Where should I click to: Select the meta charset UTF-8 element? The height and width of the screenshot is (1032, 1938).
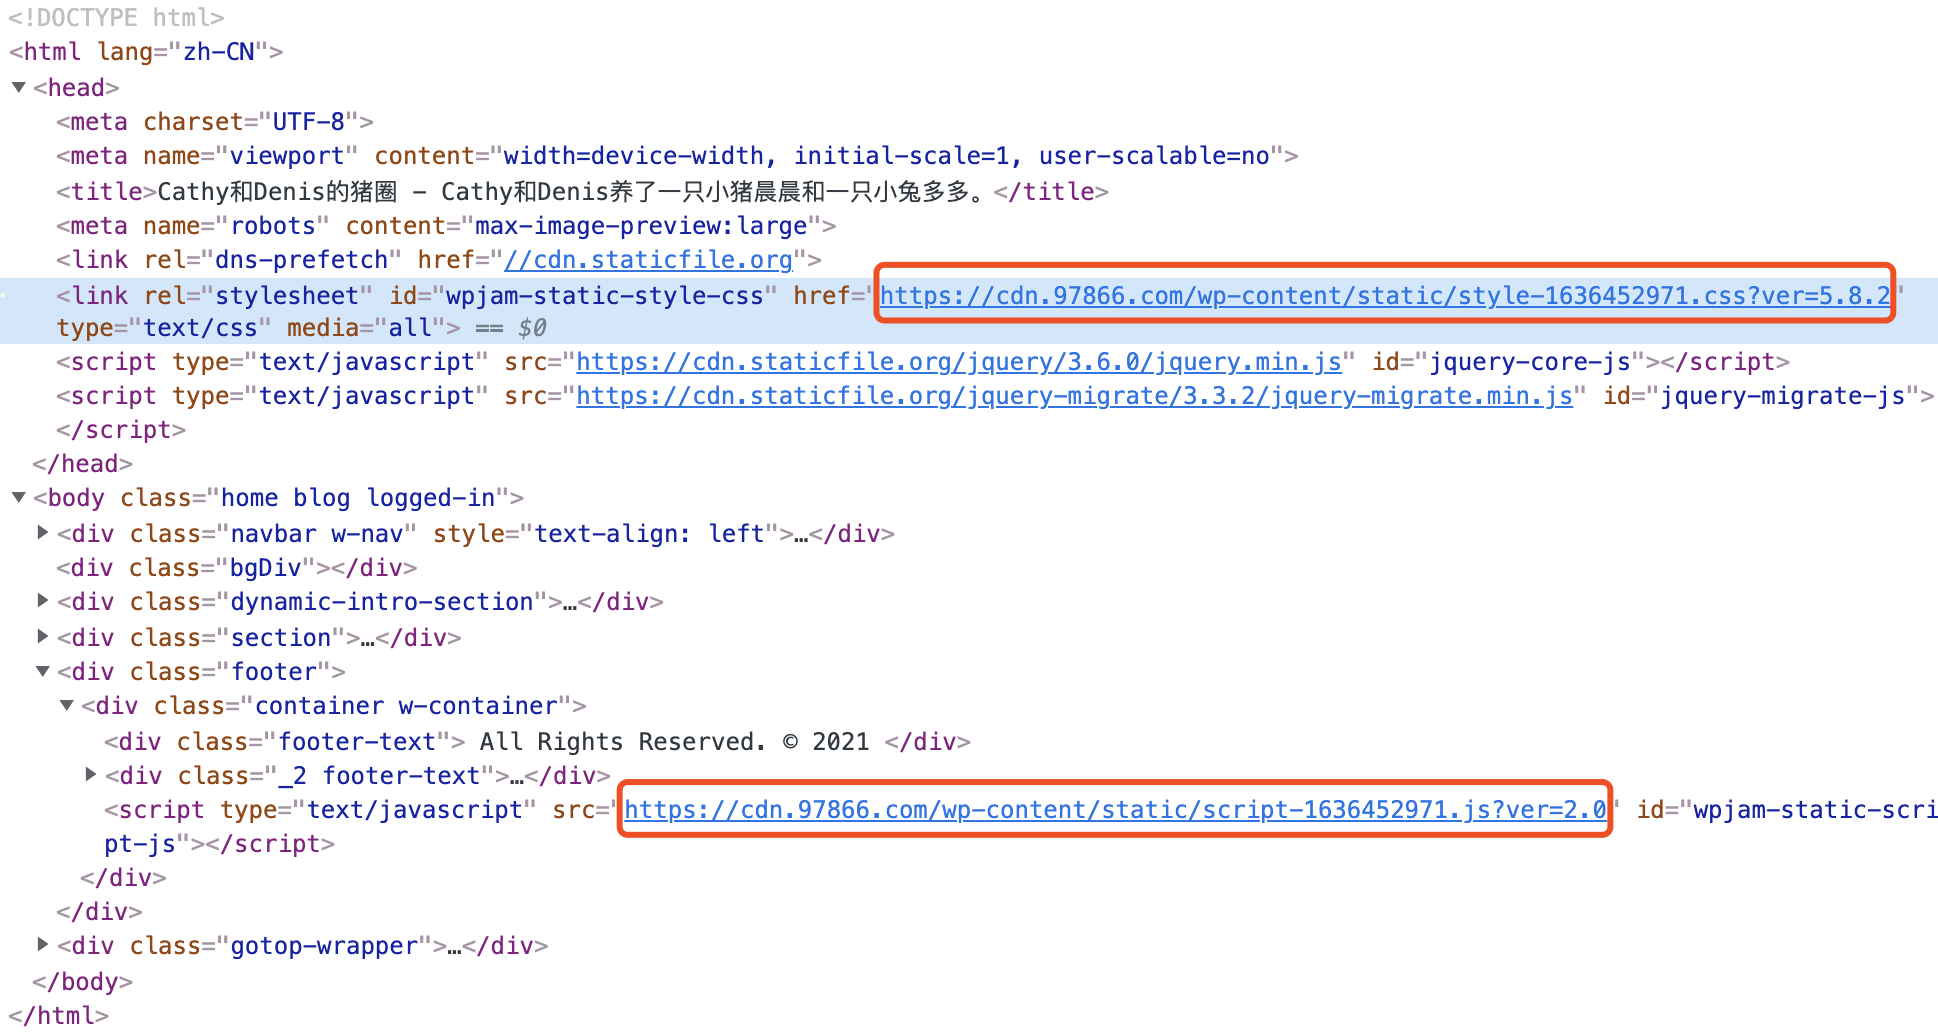pyautogui.click(x=215, y=121)
